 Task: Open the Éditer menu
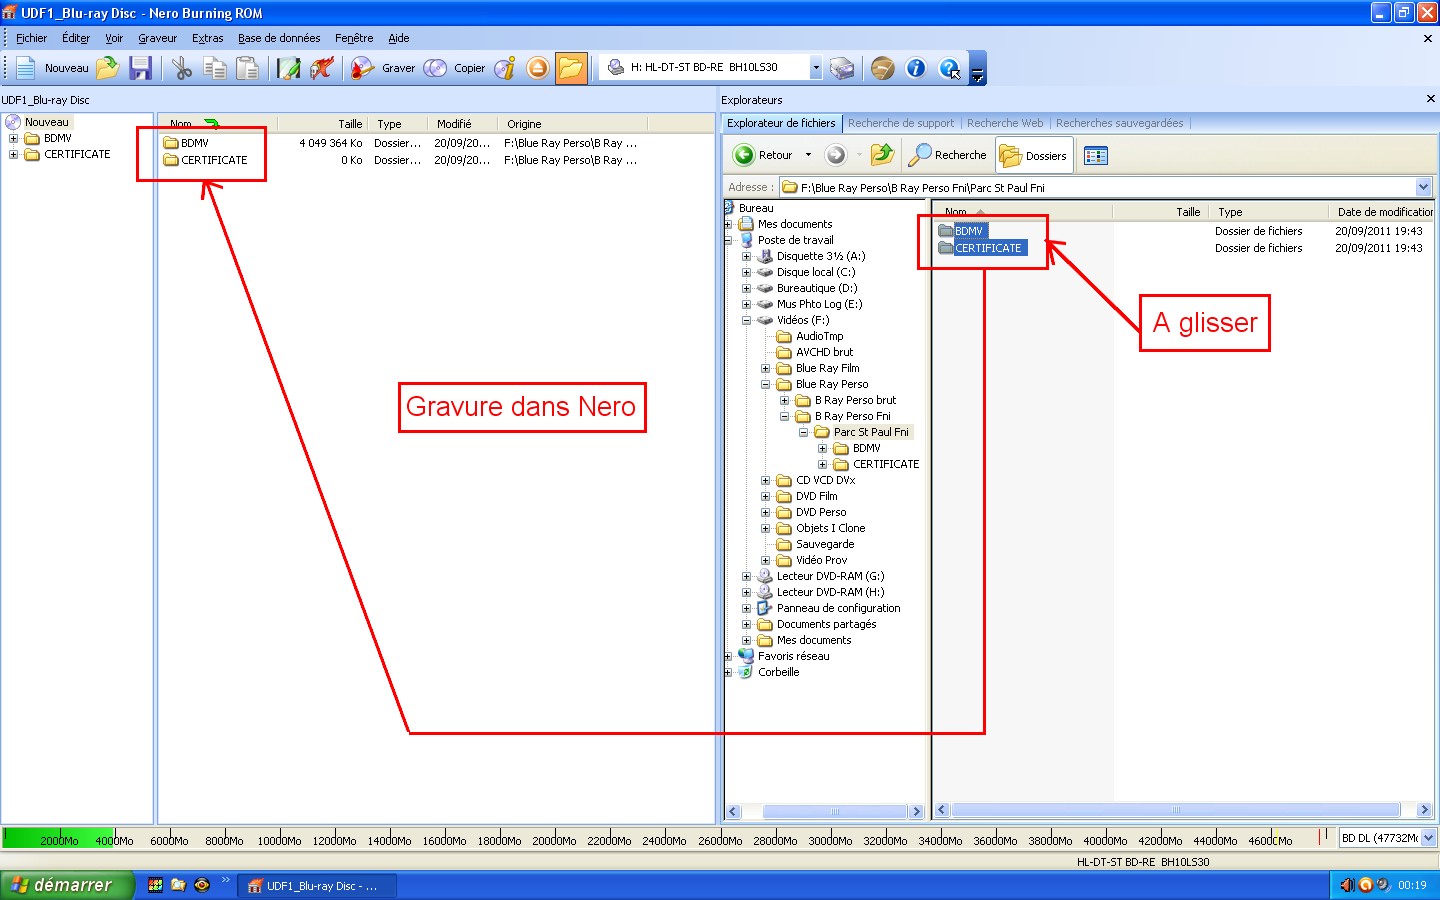(76, 38)
